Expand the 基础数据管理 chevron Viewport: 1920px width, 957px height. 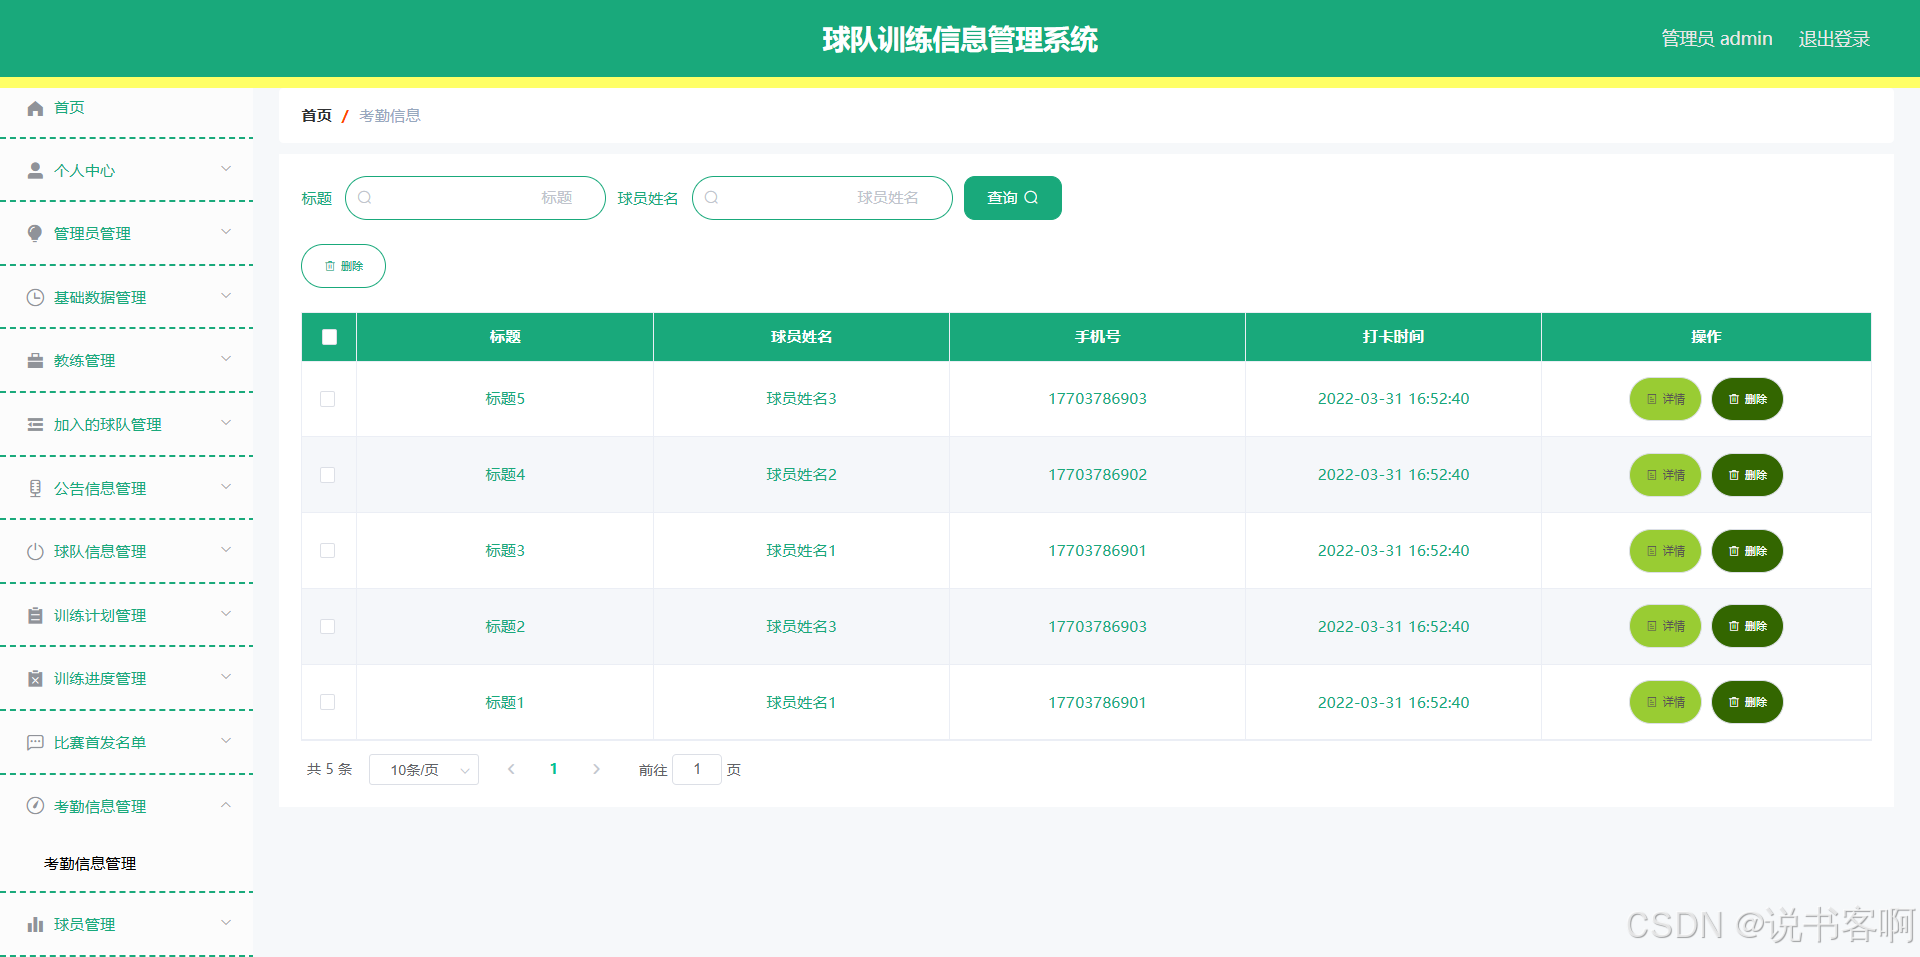point(226,296)
